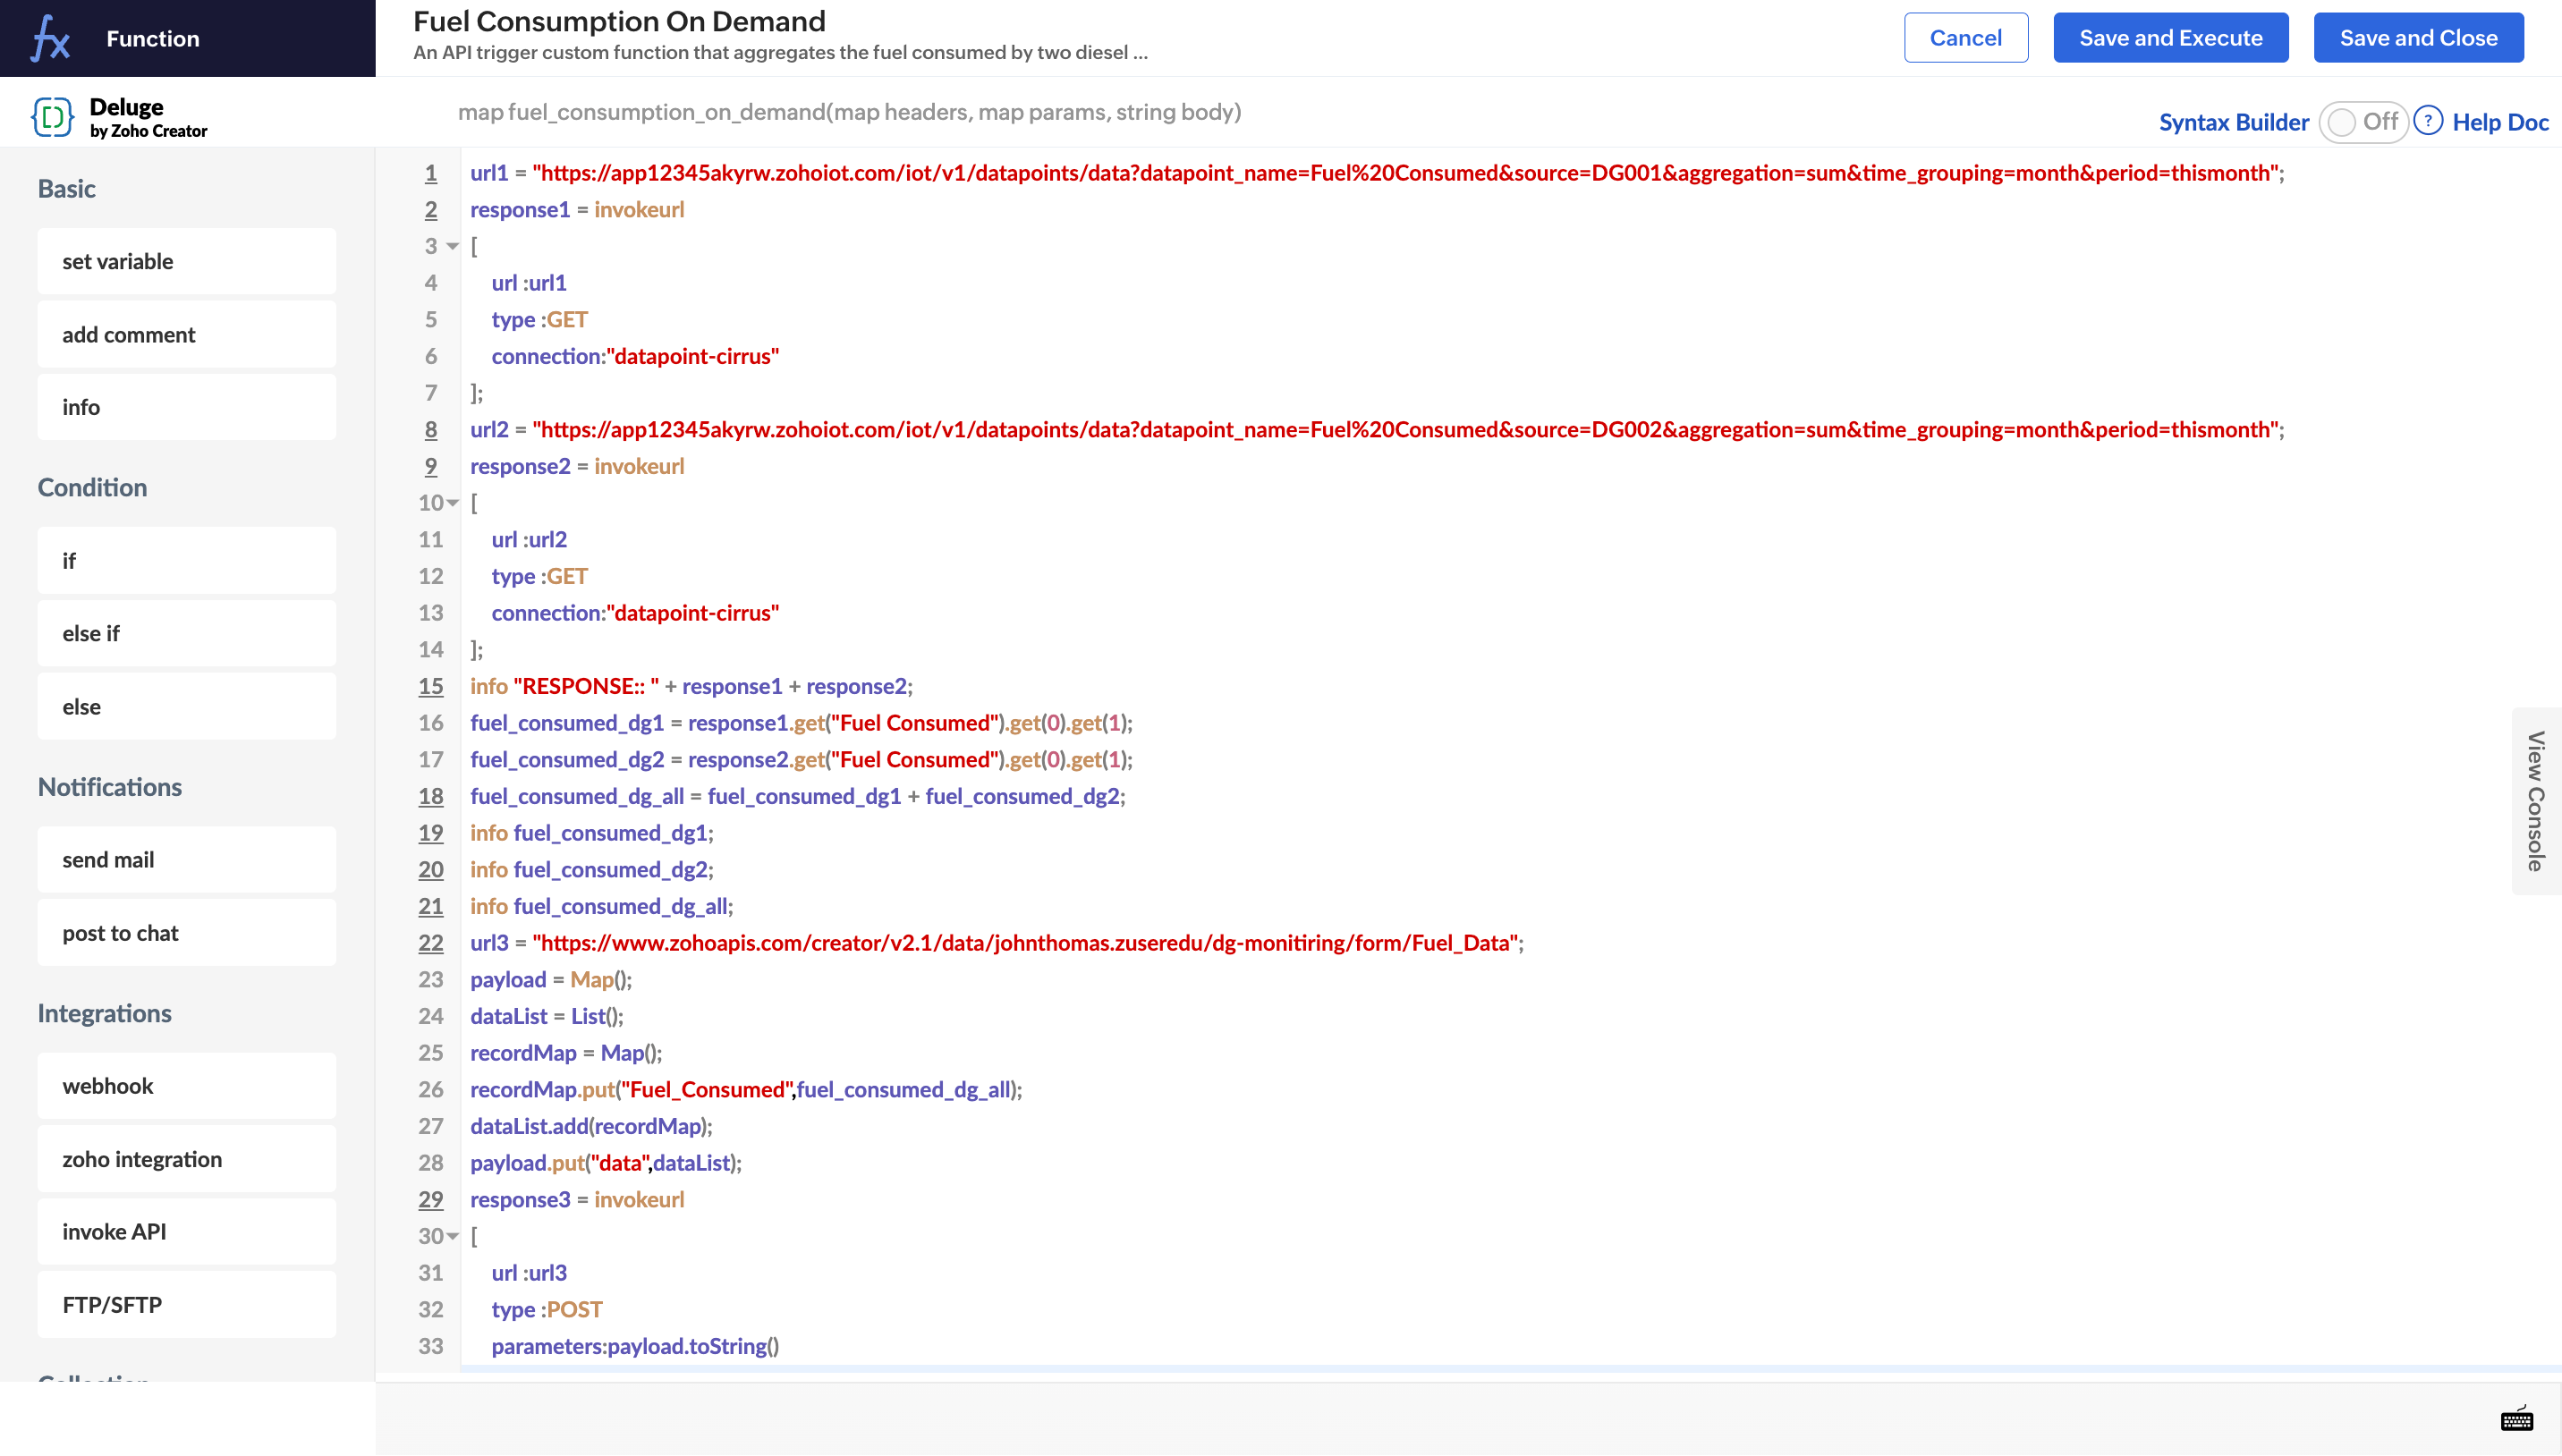Click the Deluge logo icon
This screenshot has width=2562, height=1456.
(52, 117)
